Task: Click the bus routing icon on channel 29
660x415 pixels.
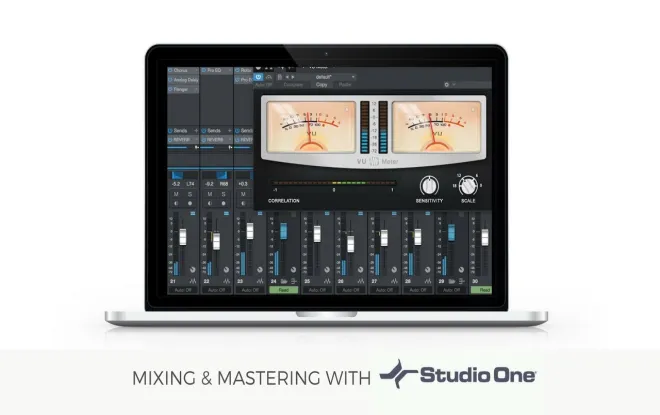Action: pos(462,281)
